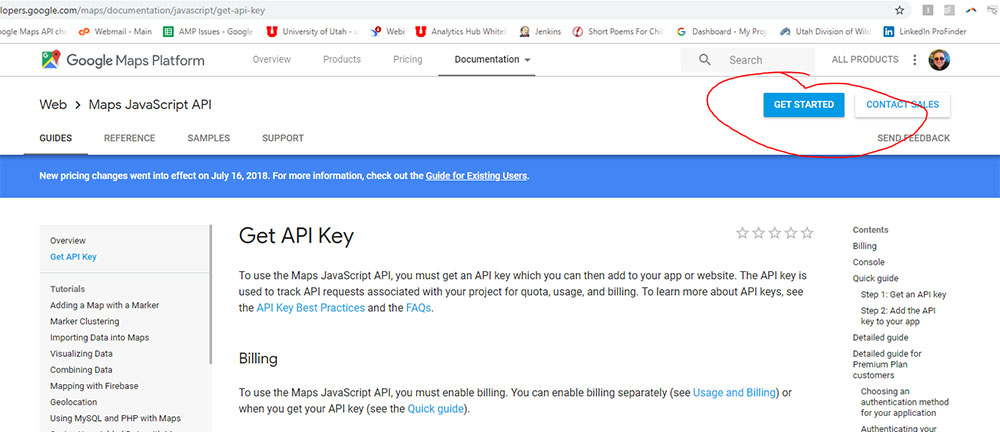Open the Mapping with Firebase tutorial

[x=94, y=386]
